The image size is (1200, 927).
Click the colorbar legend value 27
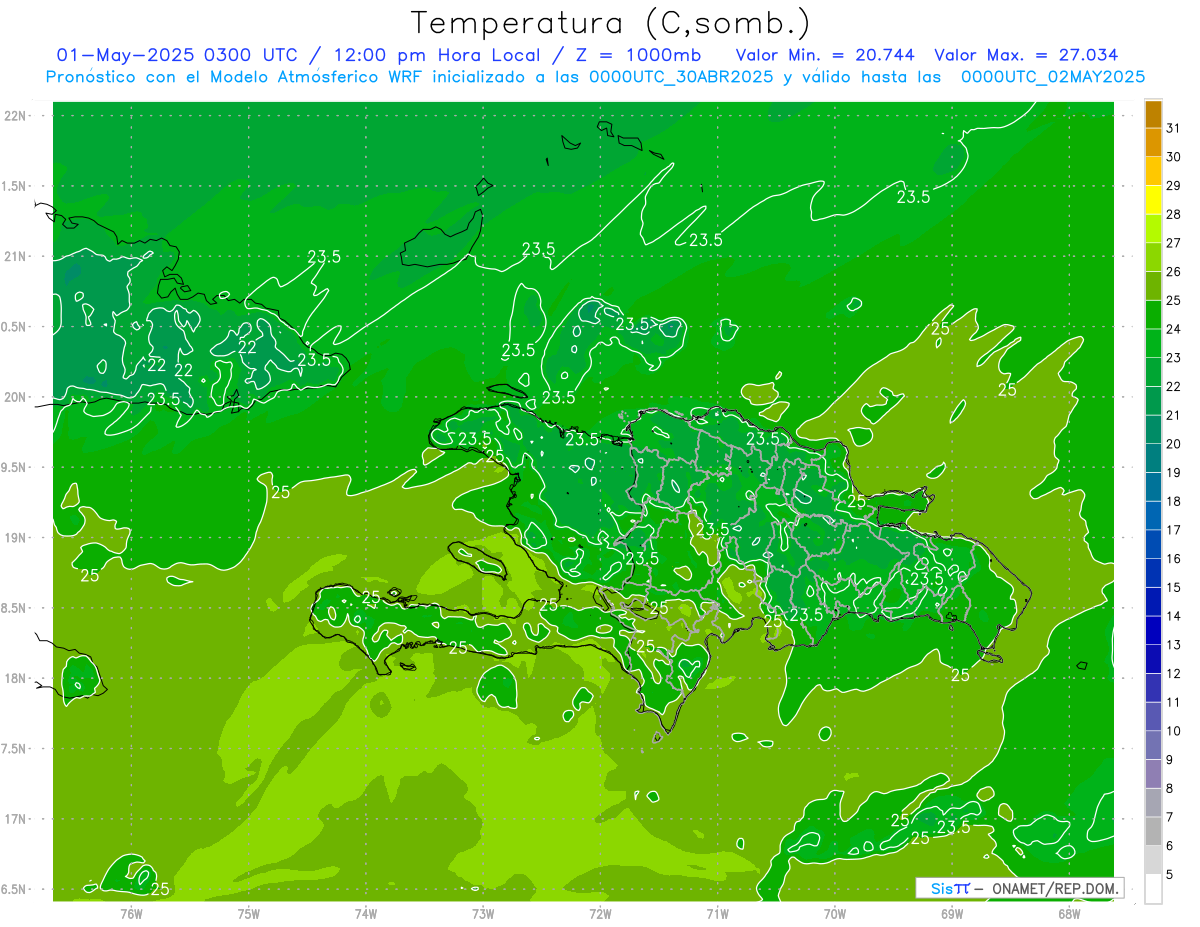[x=1174, y=243]
